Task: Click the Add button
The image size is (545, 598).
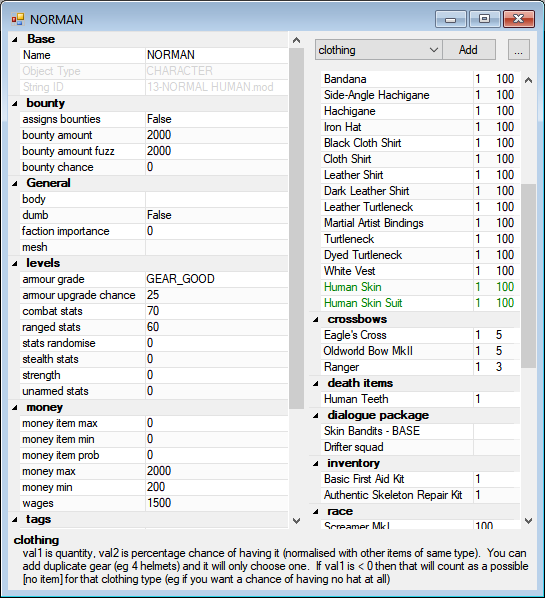Action: pos(469,50)
